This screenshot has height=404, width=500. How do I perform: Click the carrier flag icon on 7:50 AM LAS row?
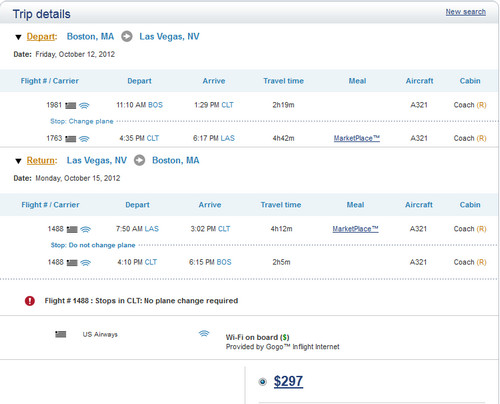point(72,229)
